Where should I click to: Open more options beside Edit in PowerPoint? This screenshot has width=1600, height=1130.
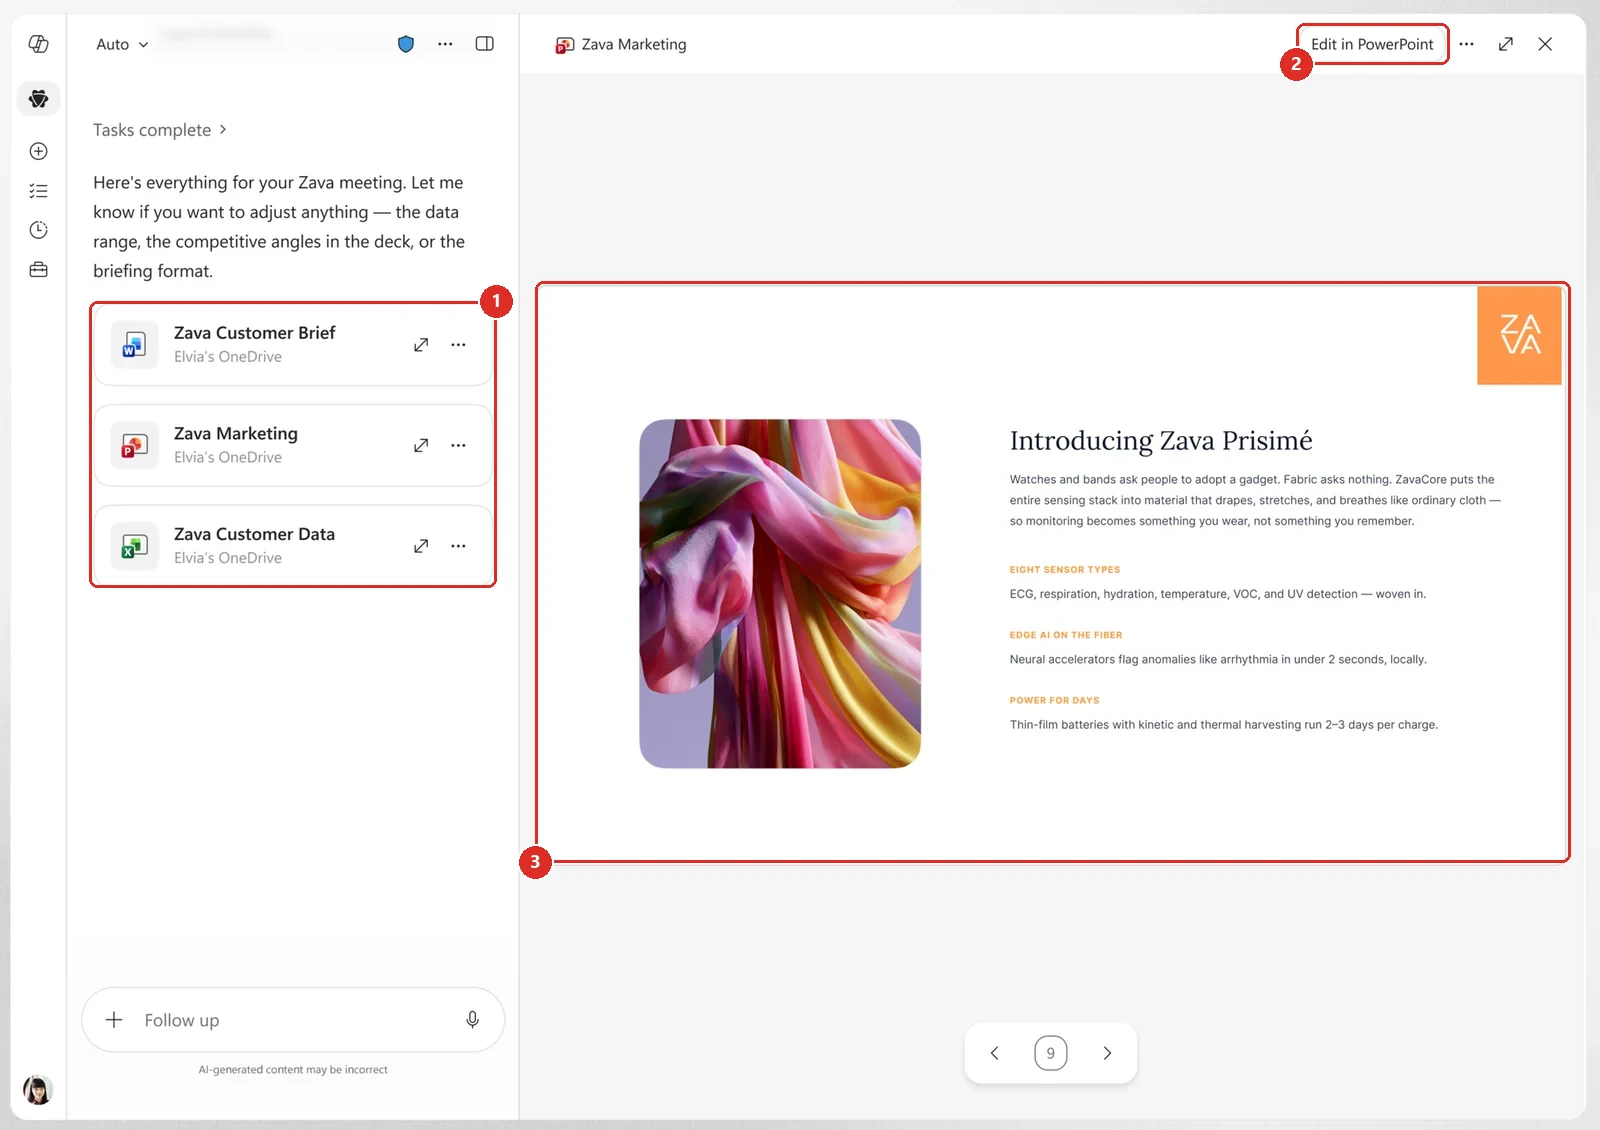[x=1466, y=44]
